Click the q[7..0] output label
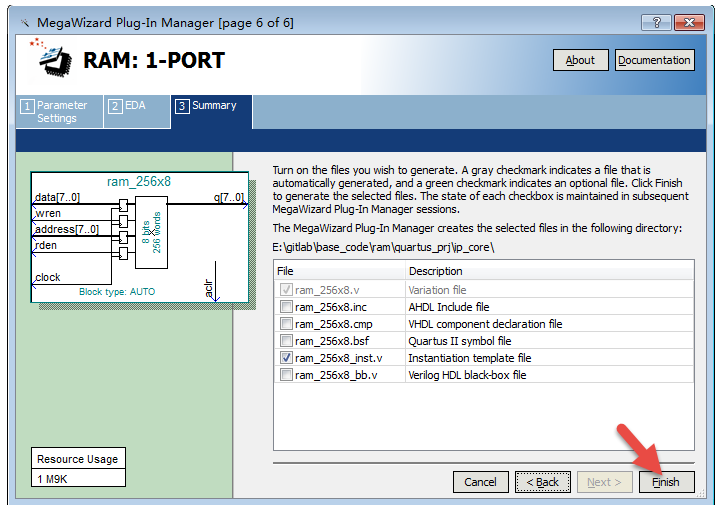 (x=228, y=197)
